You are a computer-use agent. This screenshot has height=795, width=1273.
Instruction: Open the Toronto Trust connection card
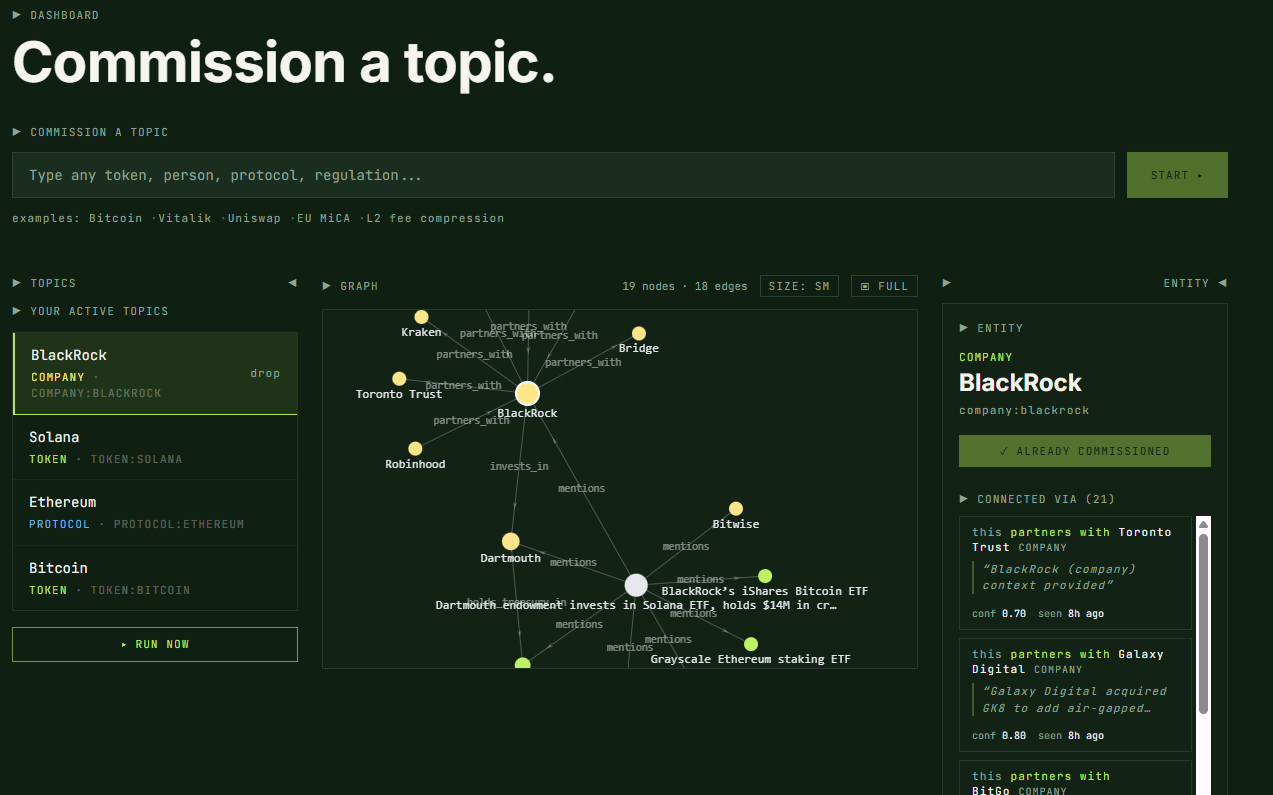click(x=1075, y=573)
